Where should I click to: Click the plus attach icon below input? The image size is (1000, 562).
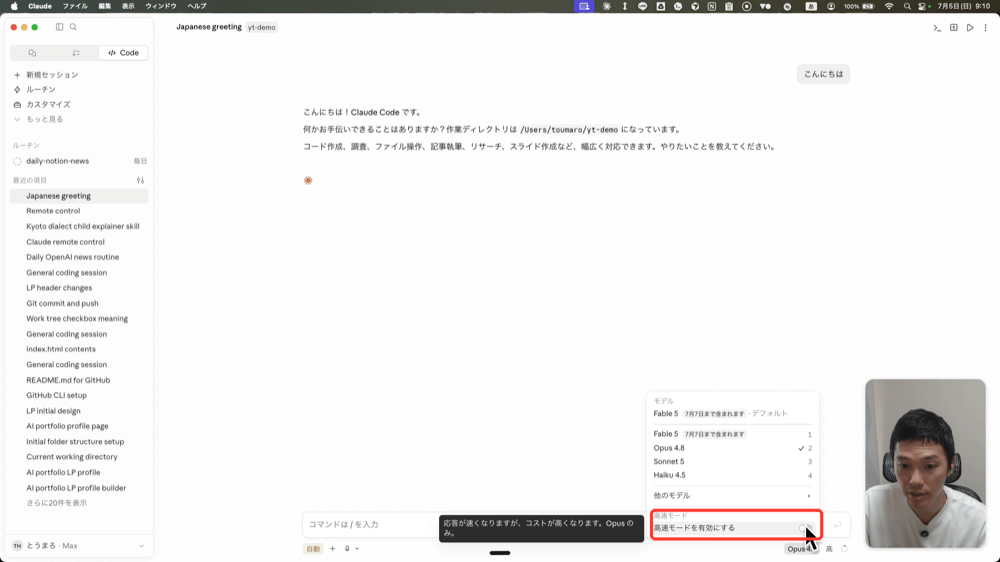(332, 549)
